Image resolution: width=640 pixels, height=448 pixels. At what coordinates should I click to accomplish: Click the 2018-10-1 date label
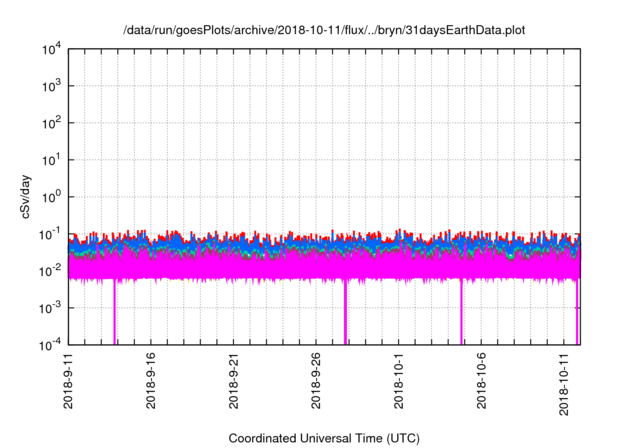click(x=399, y=381)
